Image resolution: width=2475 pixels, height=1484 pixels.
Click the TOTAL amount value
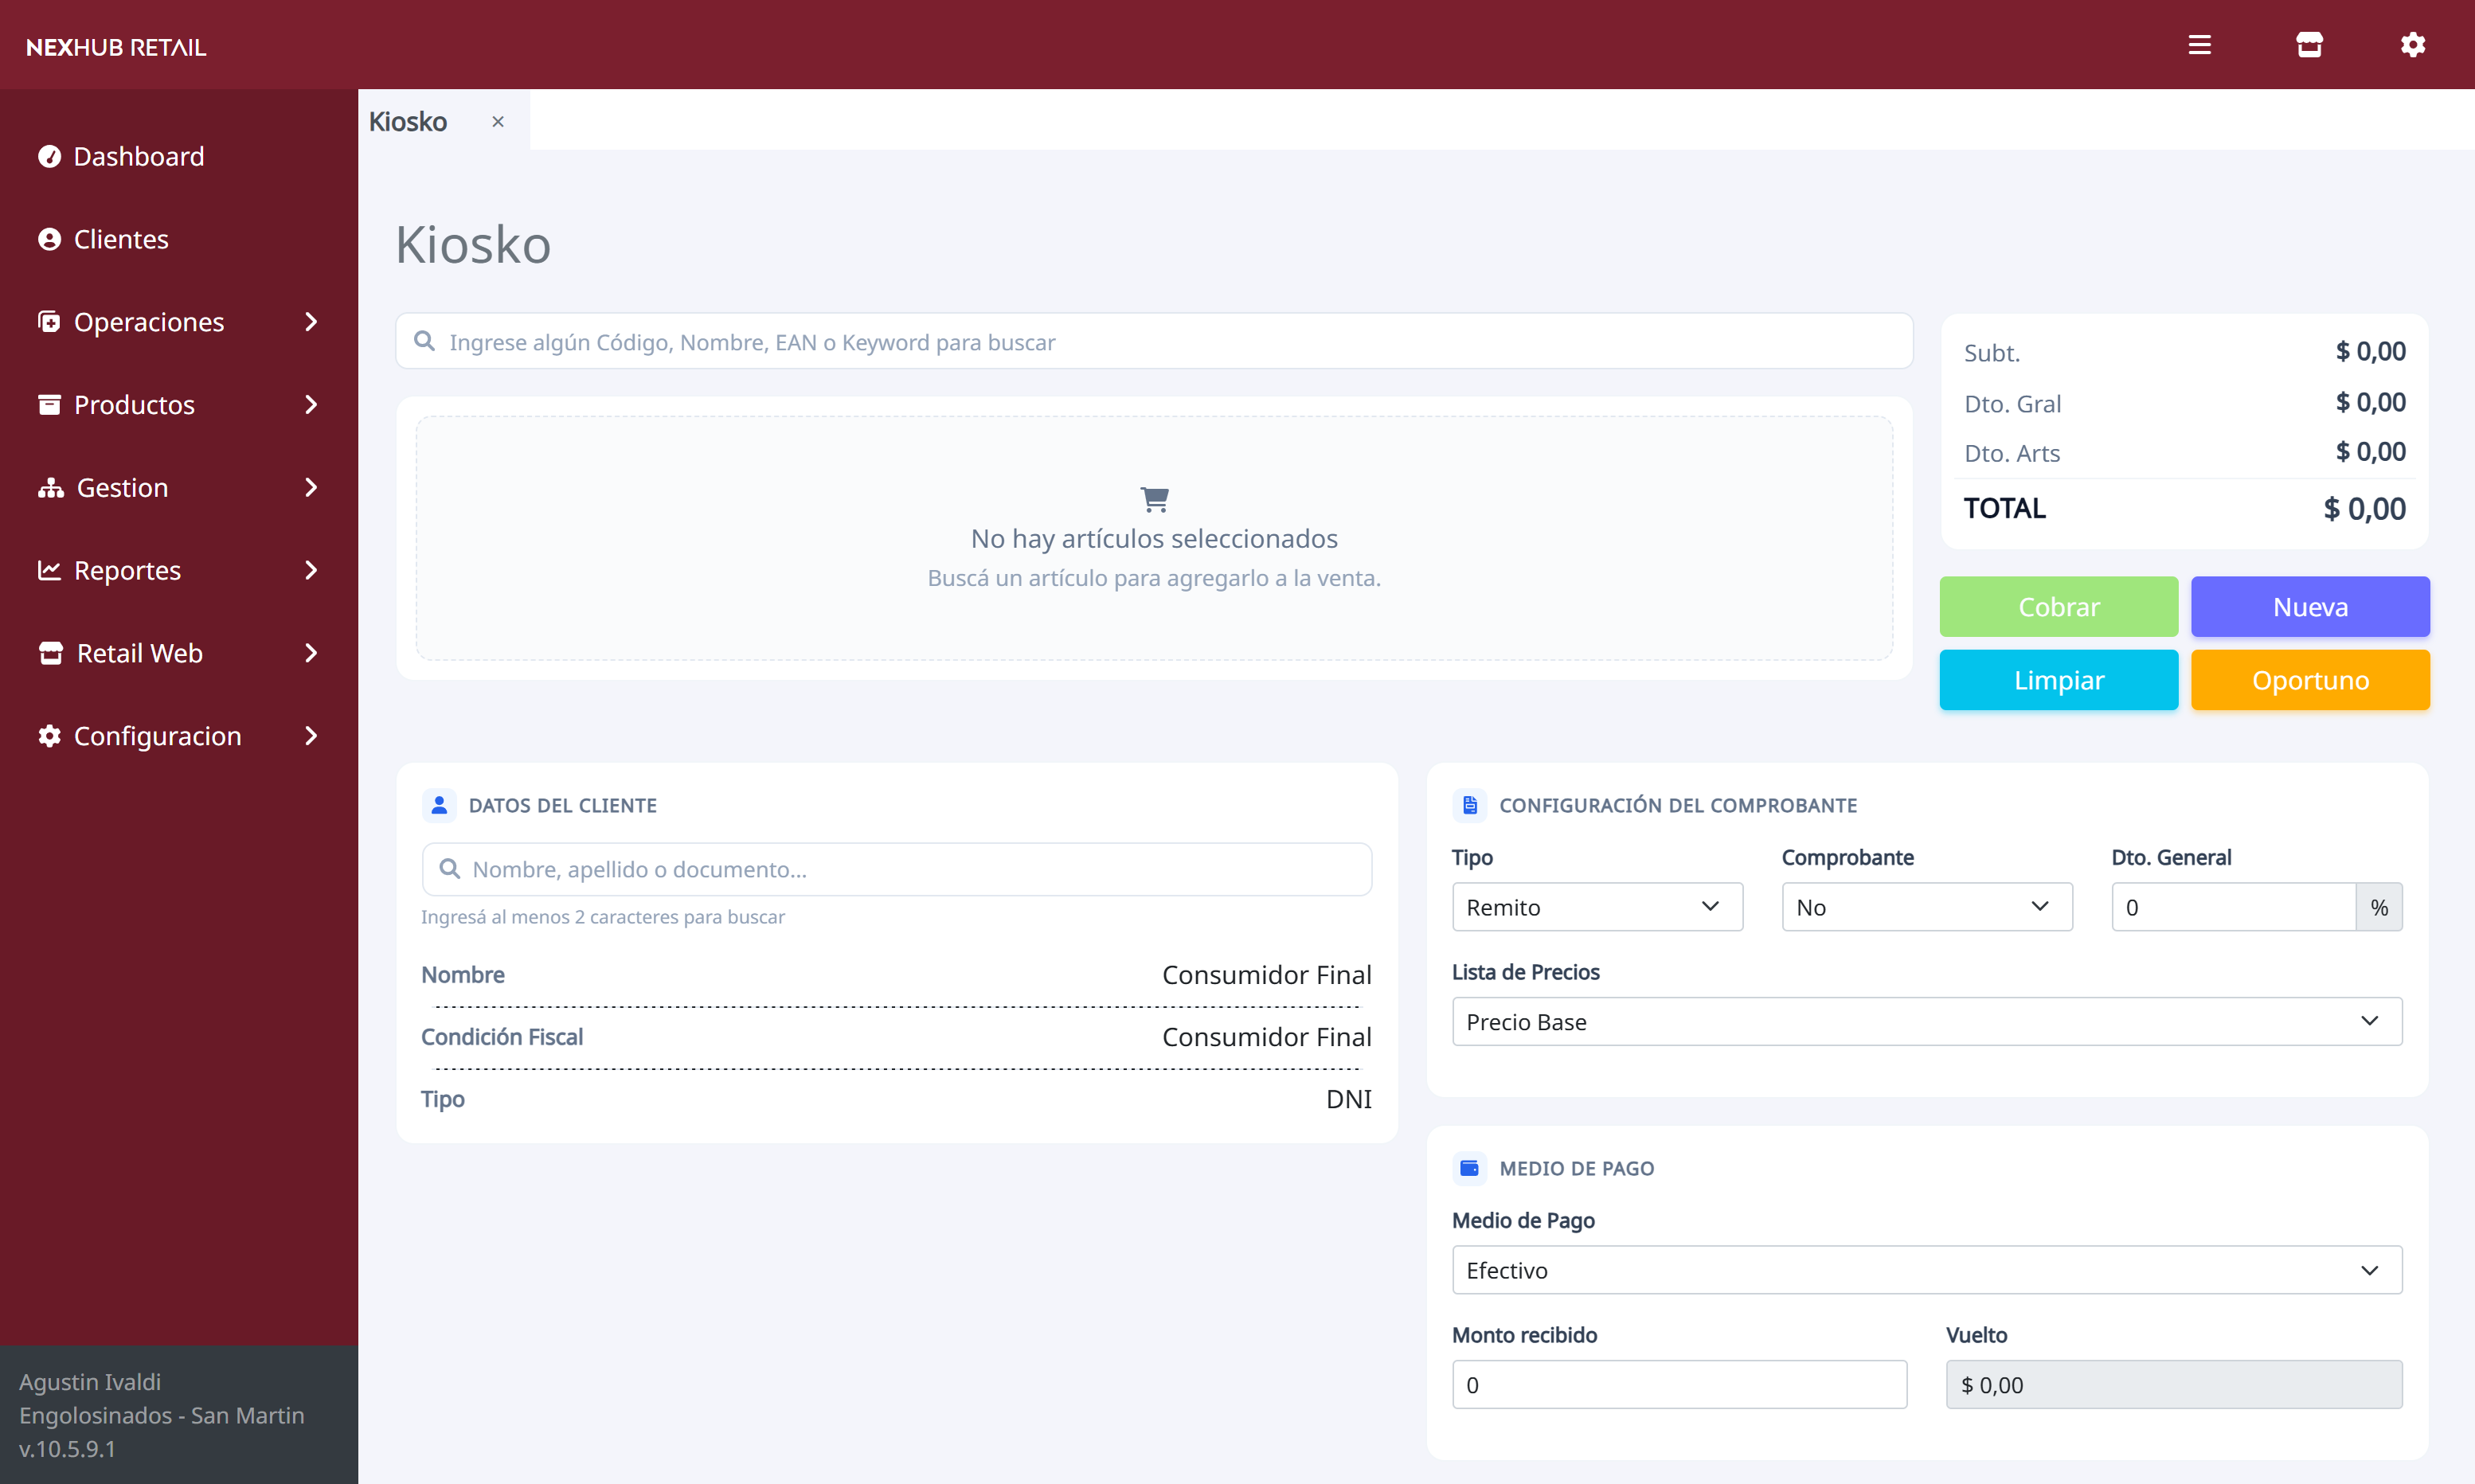click(2364, 509)
